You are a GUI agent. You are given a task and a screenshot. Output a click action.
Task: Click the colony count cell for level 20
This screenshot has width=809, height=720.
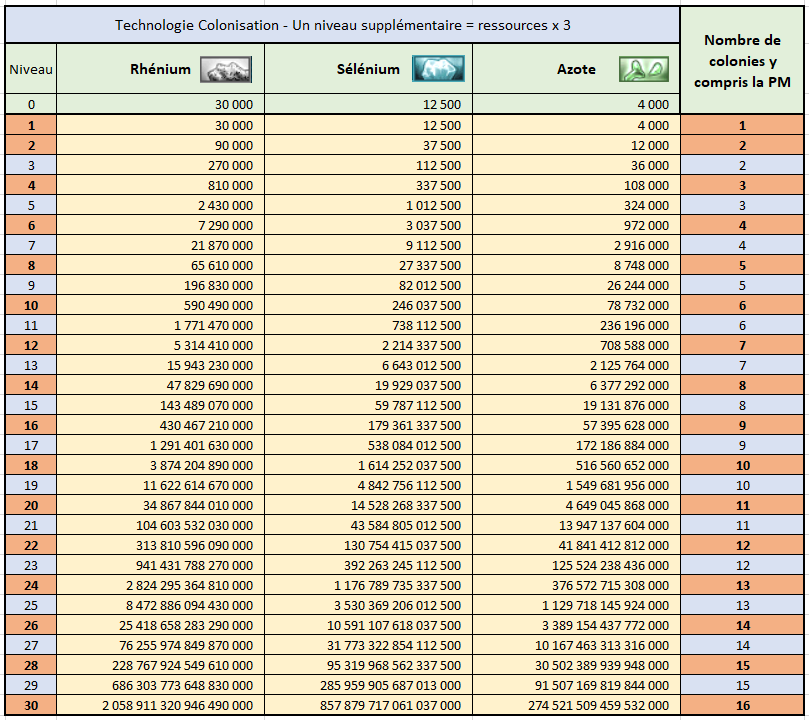pyautogui.click(x=742, y=505)
